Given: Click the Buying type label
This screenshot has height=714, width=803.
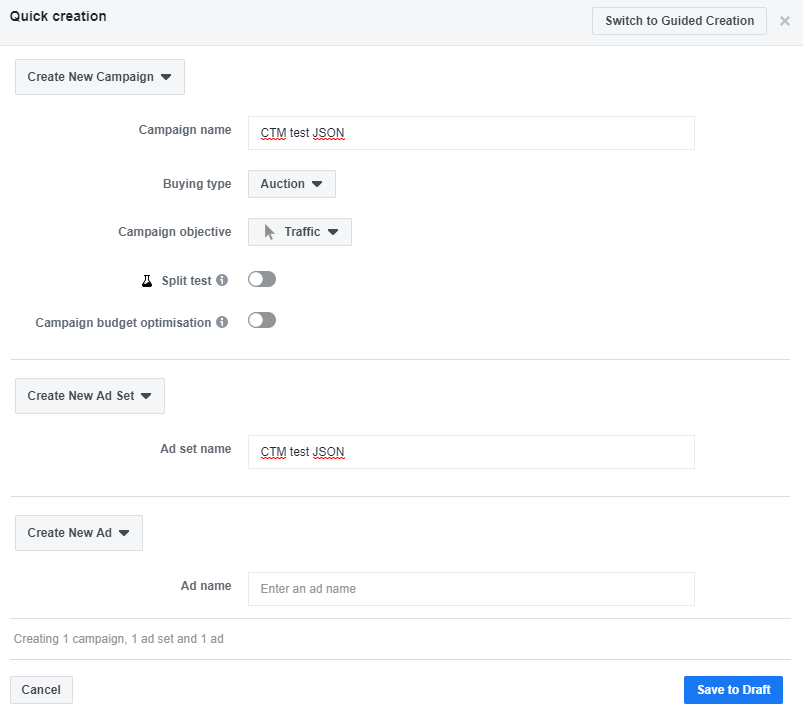Looking at the screenshot, I should (197, 184).
